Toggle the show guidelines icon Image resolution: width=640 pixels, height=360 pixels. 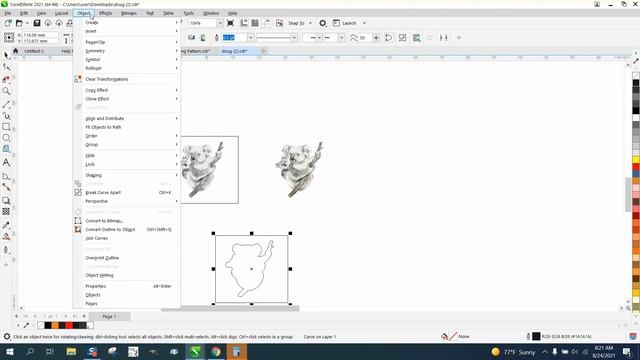click(266, 23)
